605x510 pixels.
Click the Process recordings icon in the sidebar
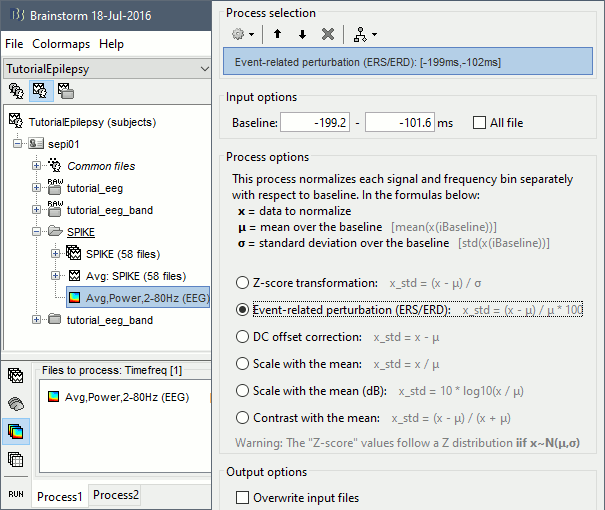[x=16, y=376]
